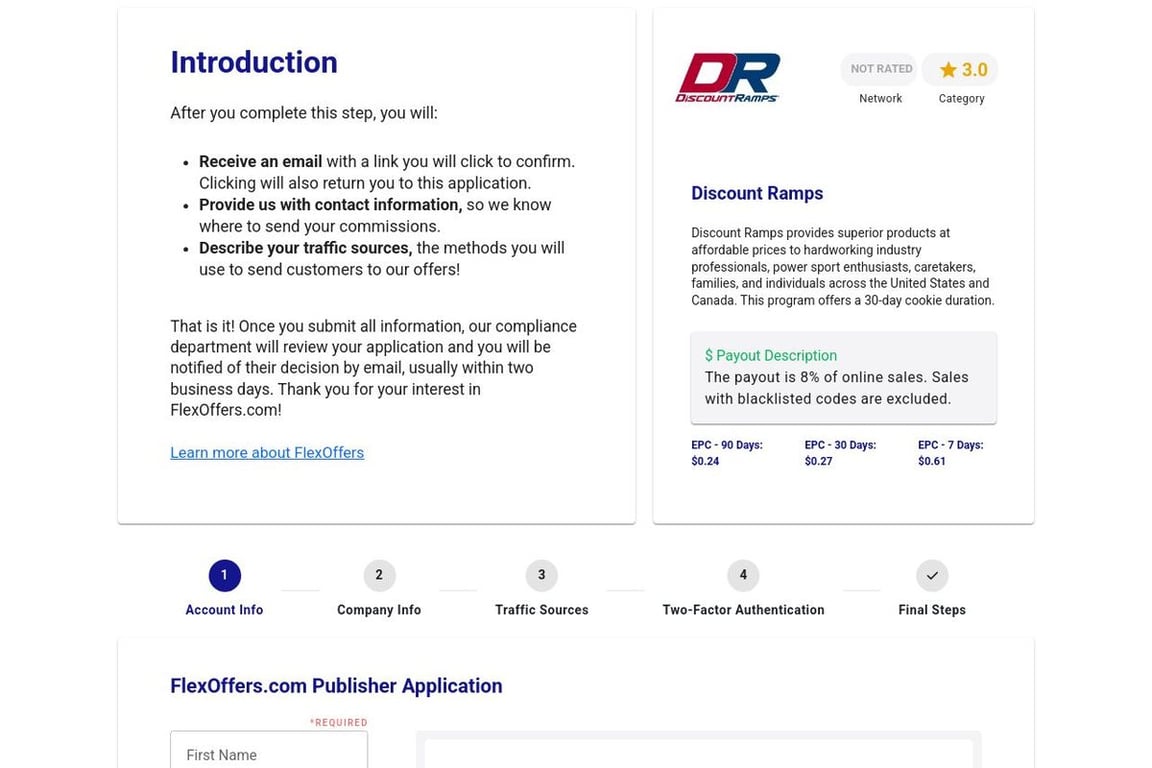Select step 3 Traffic Sources circle
Image resolution: width=1152 pixels, height=768 pixels.
click(541, 575)
